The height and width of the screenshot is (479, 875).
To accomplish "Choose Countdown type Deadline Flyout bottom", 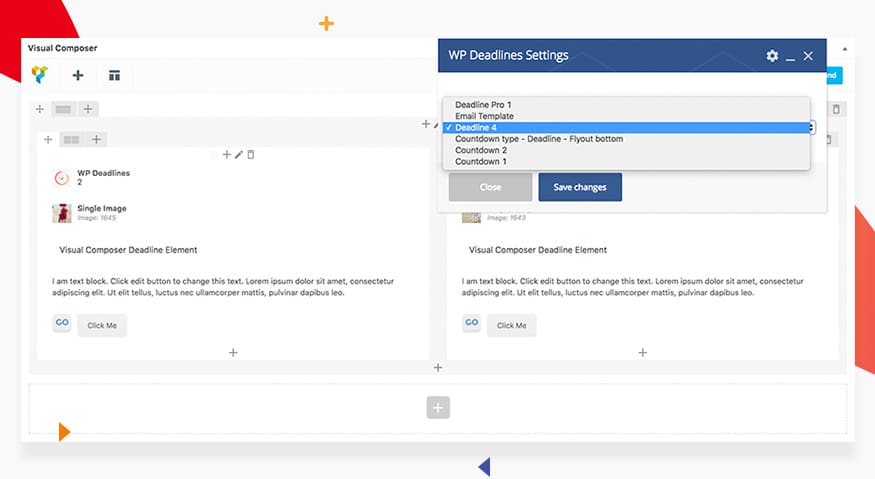I will (x=626, y=139).
